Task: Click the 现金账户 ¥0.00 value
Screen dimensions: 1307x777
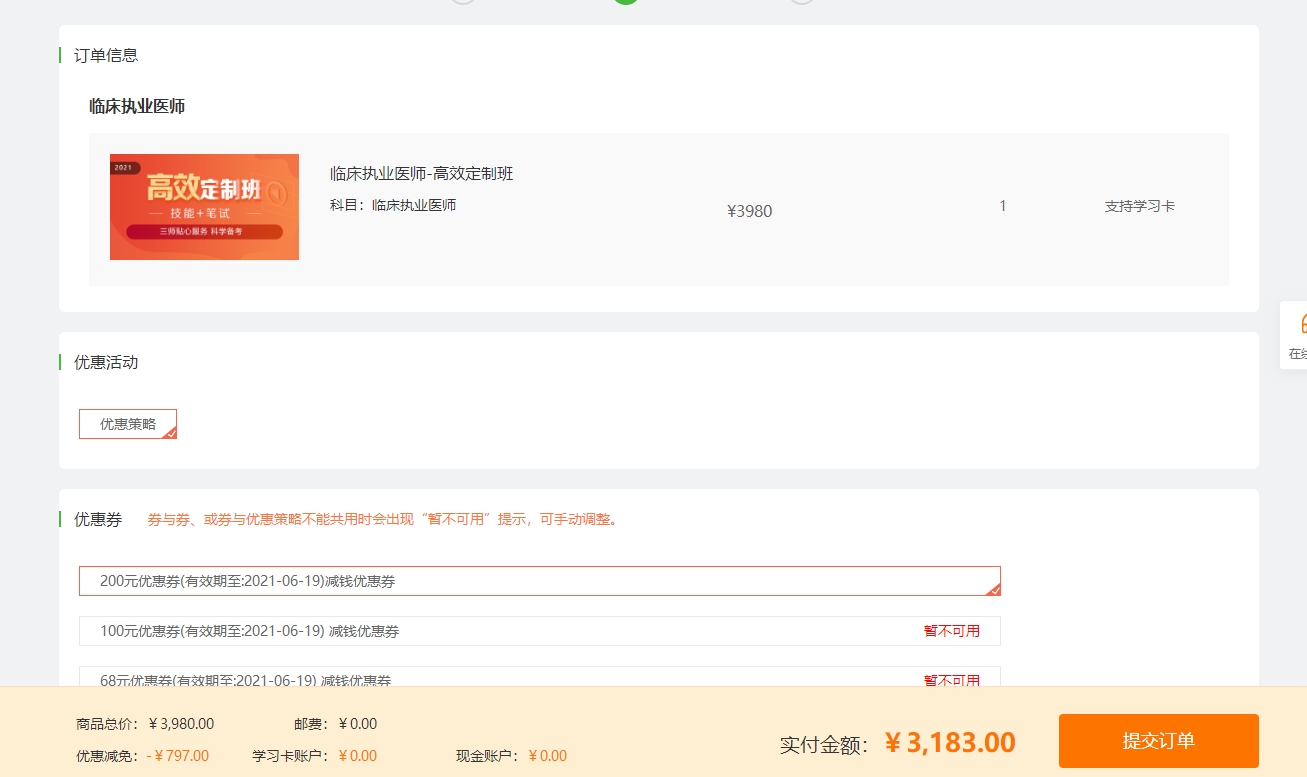Action: tap(548, 756)
